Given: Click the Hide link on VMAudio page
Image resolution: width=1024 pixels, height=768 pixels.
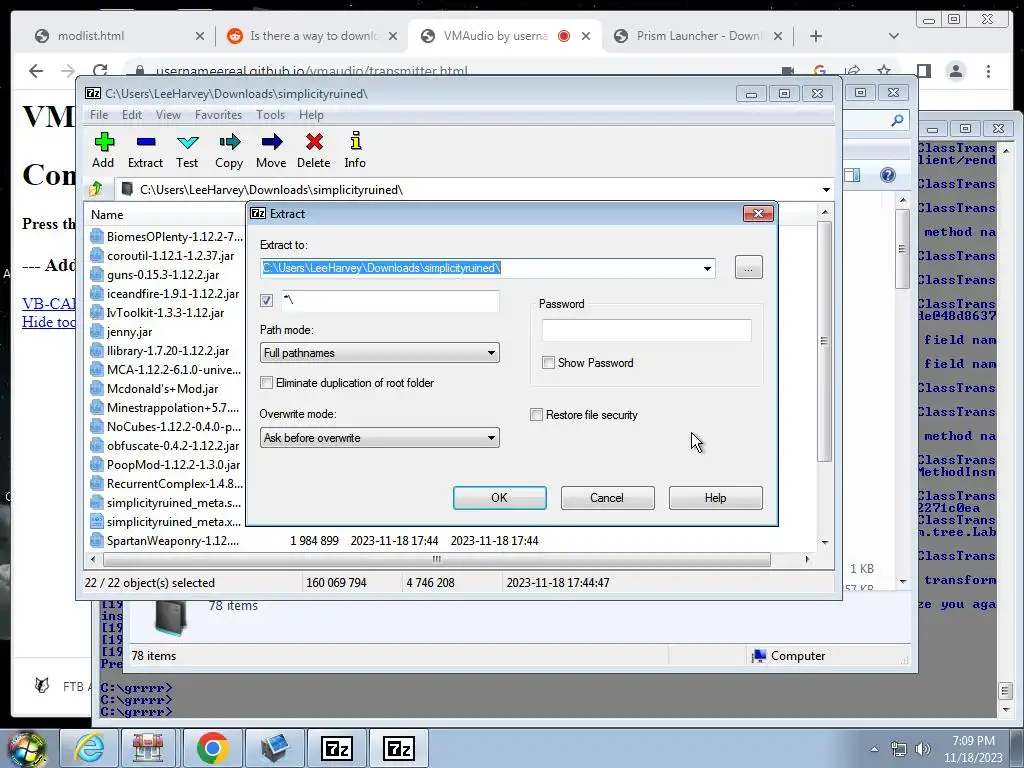Looking at the screenshot, I should point(49,322).
